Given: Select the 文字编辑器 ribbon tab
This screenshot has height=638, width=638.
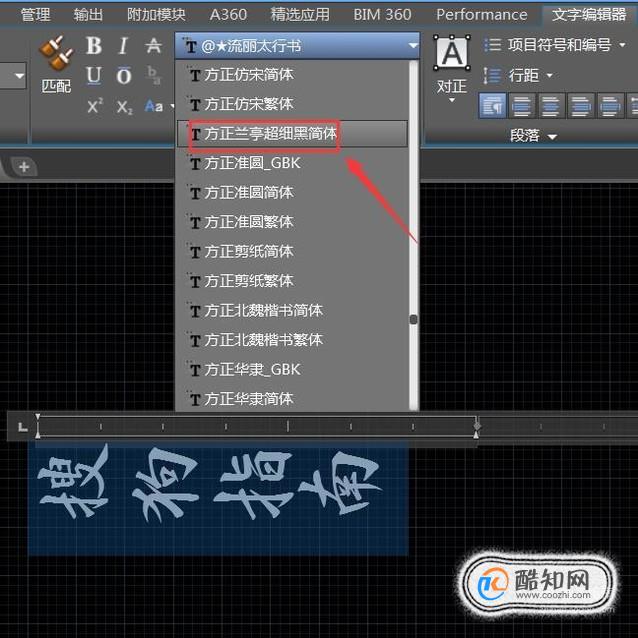Looking at the screenshot, I should [x=588, y=15].
